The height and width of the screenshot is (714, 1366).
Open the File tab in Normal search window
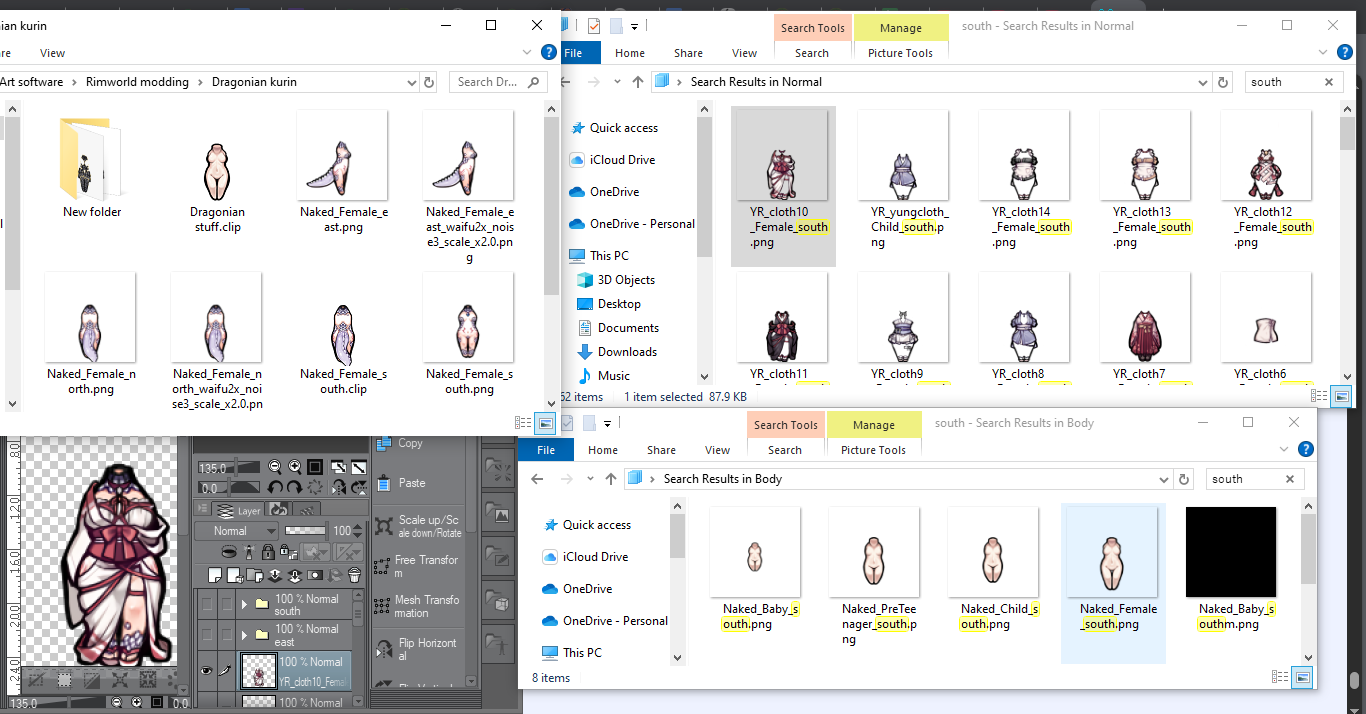pyautogui.click(x=574, y=53)
